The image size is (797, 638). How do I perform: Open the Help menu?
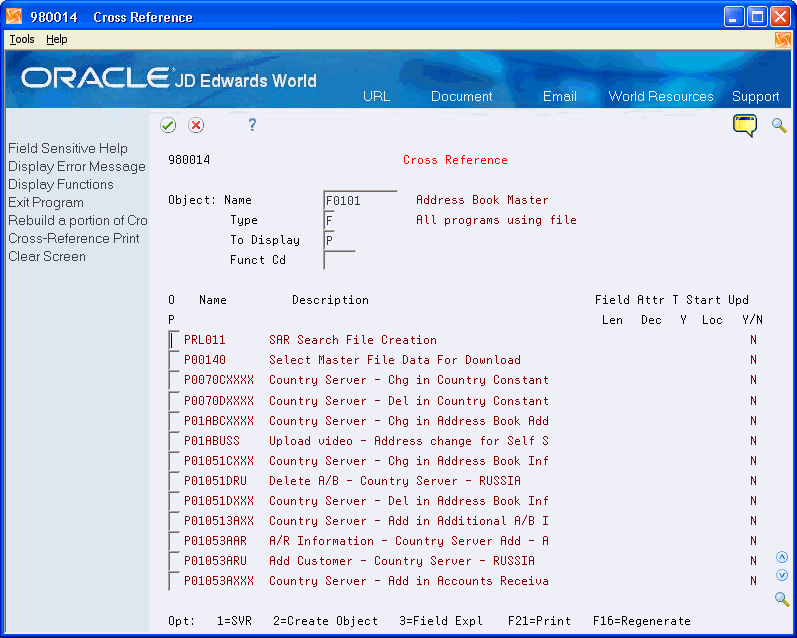pyautogui.click(x=56, y=39)
